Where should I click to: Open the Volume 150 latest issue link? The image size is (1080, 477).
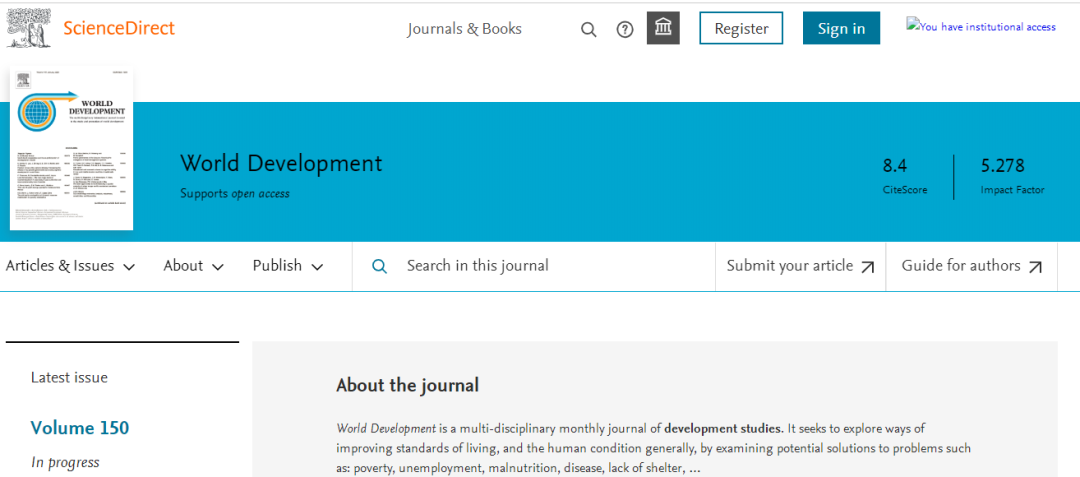[80, 428]
